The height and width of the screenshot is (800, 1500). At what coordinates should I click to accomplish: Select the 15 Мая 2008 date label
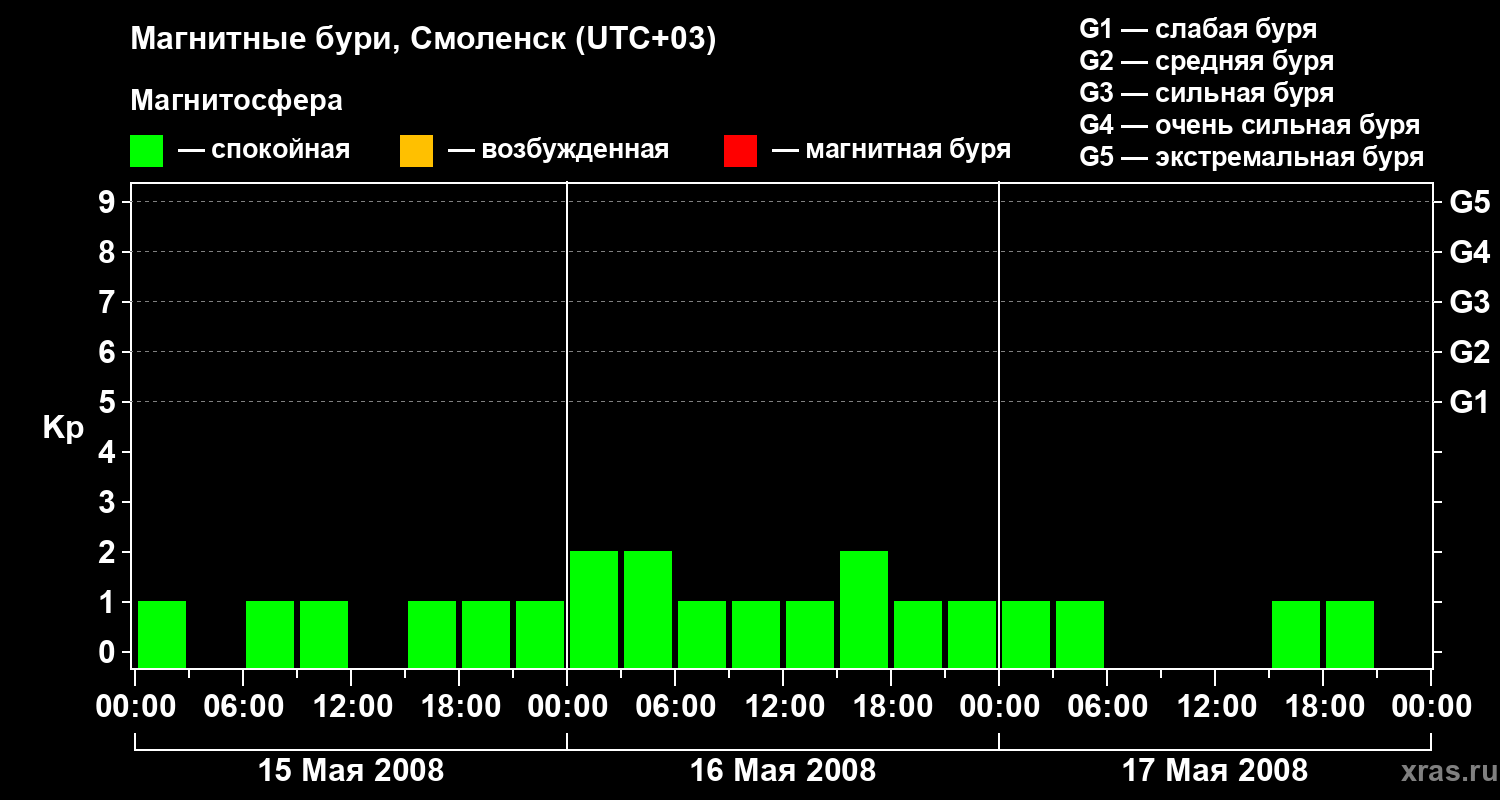pos(351,770)
